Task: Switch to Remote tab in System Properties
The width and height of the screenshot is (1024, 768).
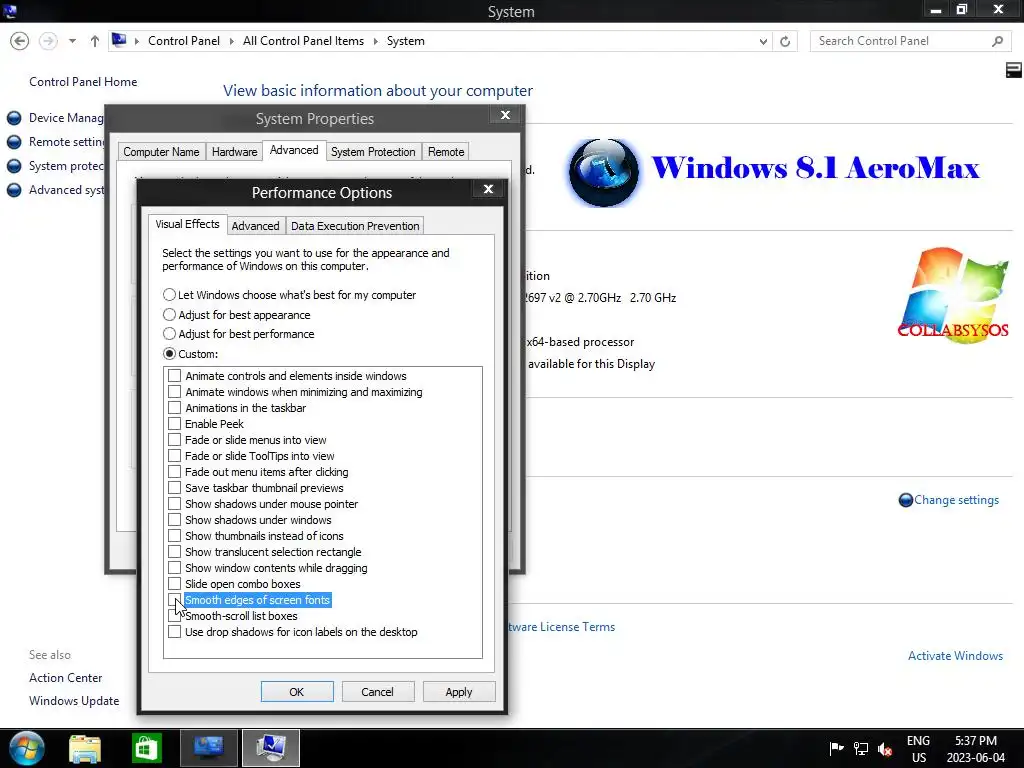Action: pyautogui.click(x=446, y=152)
